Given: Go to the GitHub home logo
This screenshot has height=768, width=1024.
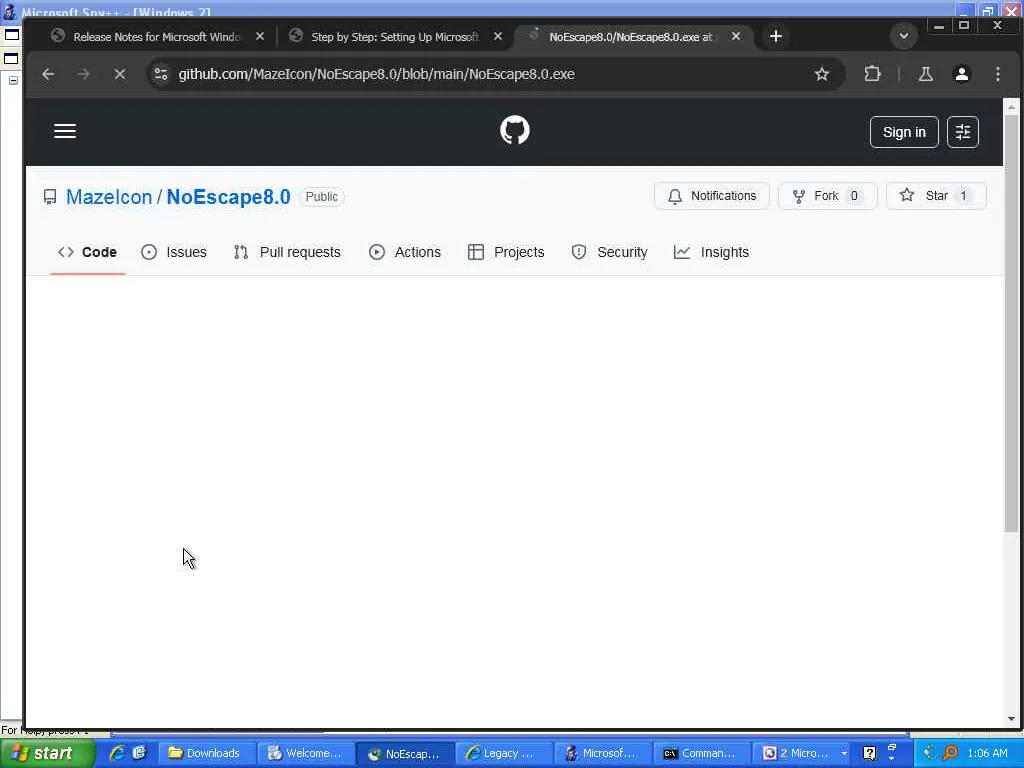Looking at the screenshot, I should [515, 131].
